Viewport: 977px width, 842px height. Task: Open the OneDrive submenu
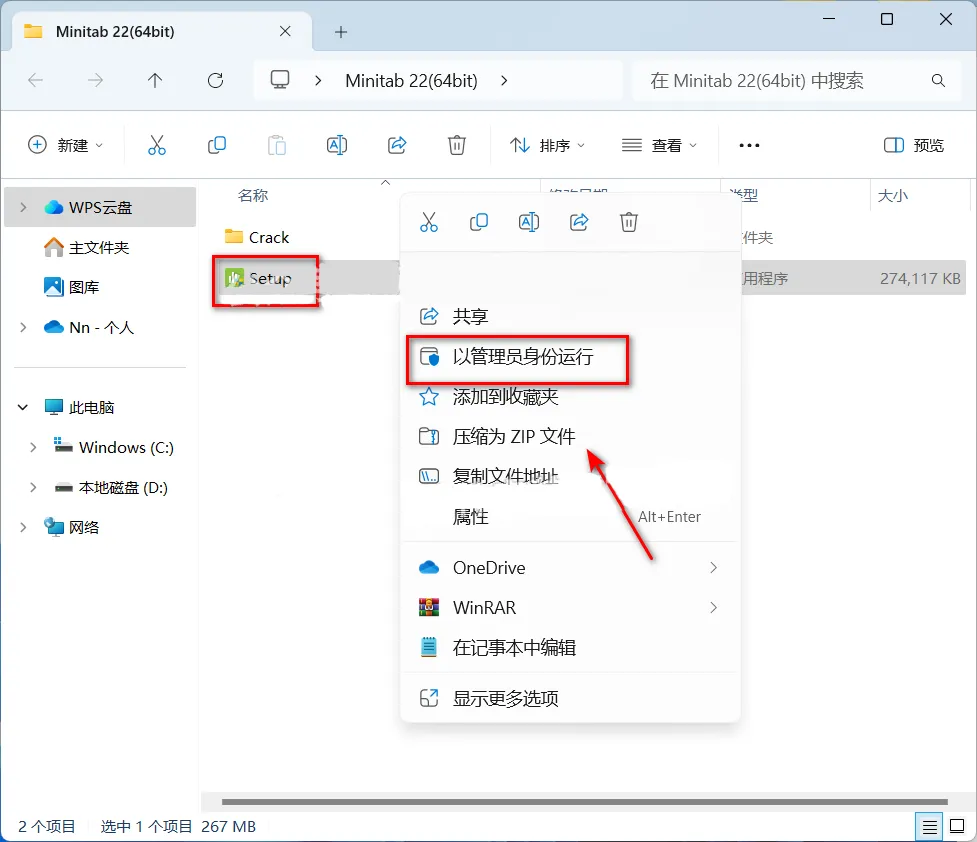570,568
